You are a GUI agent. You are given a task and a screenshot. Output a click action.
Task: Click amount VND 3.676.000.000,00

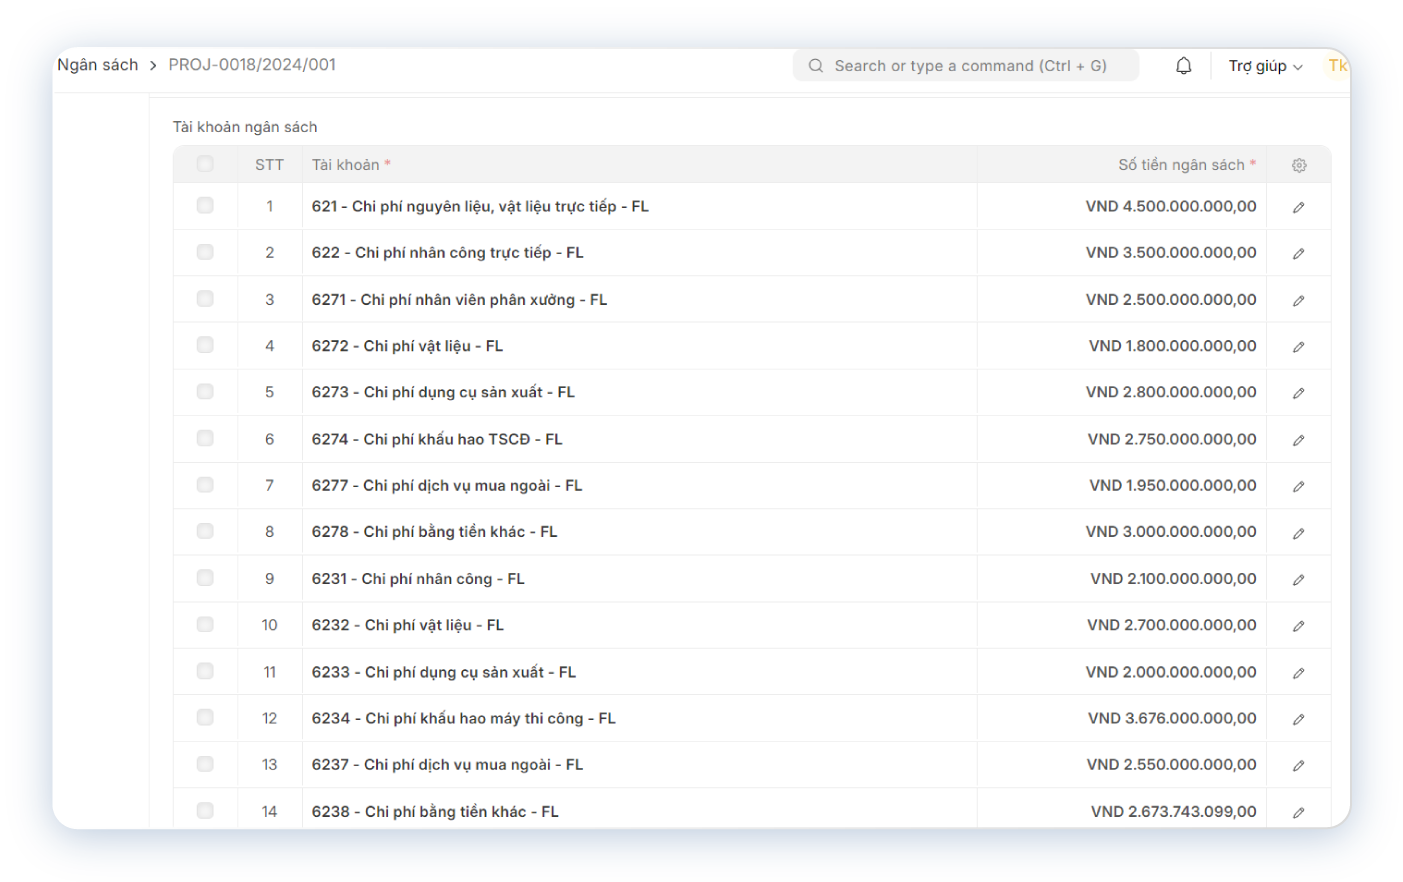[x=1172, y=718]
